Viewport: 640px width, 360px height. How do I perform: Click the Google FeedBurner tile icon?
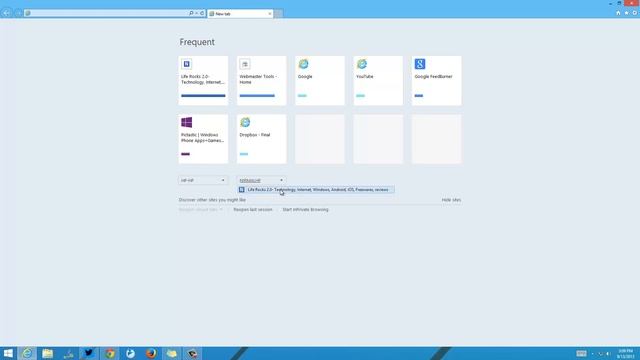(x=420, y=64)
